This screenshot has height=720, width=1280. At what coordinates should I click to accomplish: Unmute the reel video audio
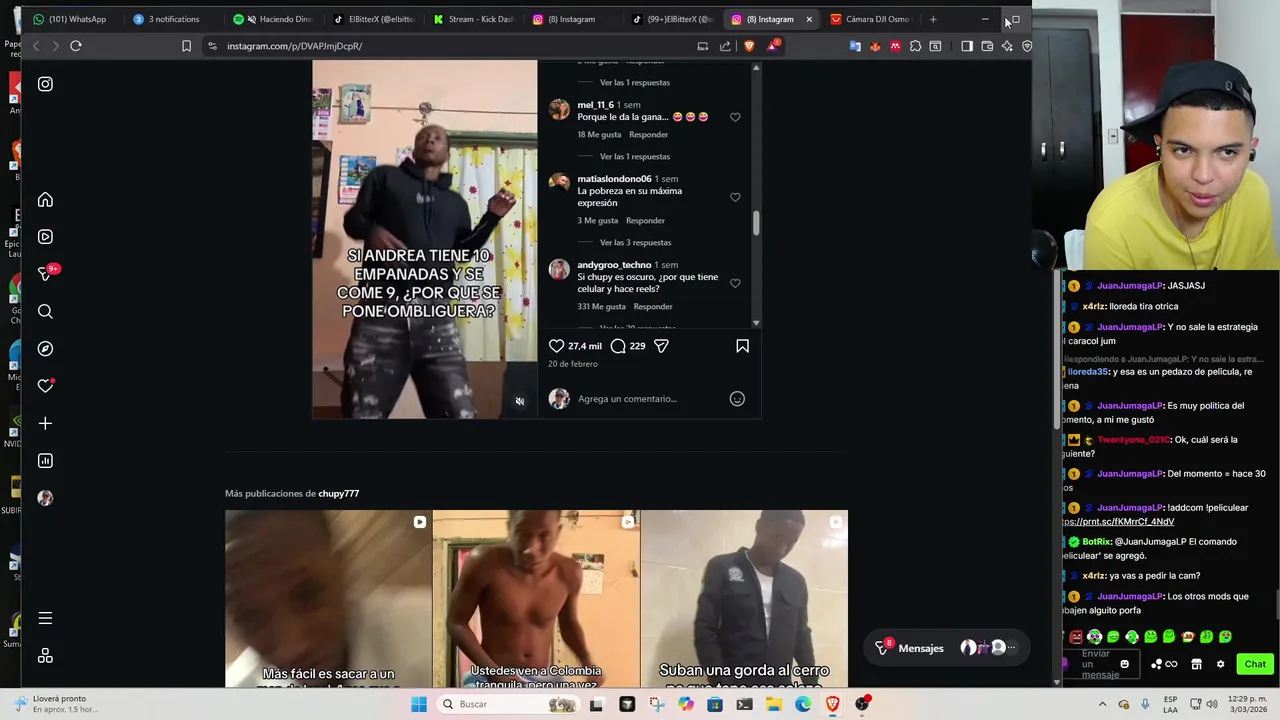520,401
